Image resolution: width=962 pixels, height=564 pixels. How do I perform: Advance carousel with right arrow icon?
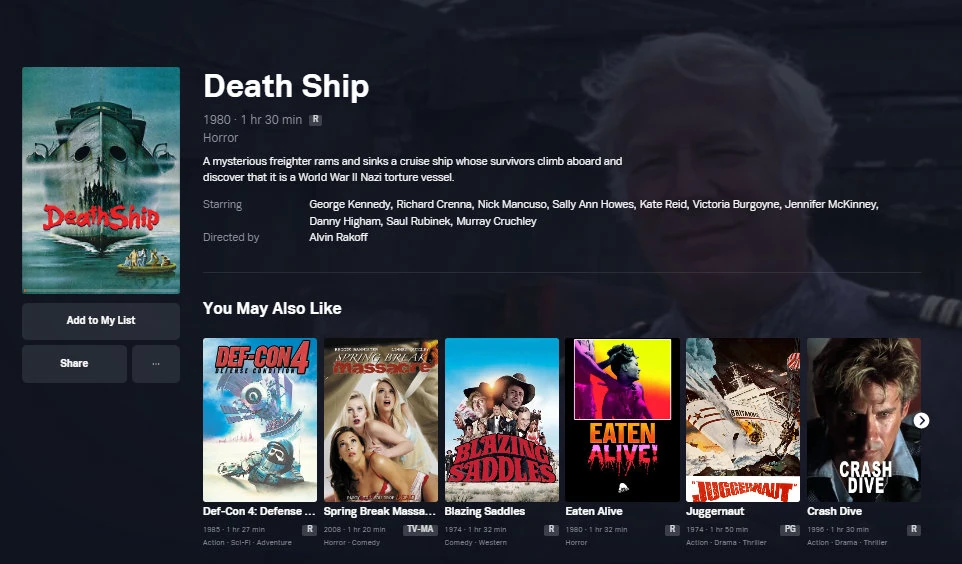tap(921, 420)
